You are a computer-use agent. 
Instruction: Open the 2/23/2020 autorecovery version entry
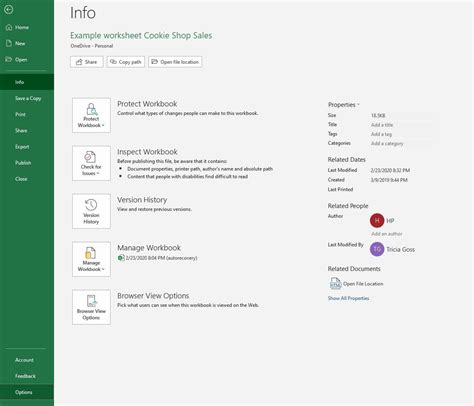tap(157, 258)
